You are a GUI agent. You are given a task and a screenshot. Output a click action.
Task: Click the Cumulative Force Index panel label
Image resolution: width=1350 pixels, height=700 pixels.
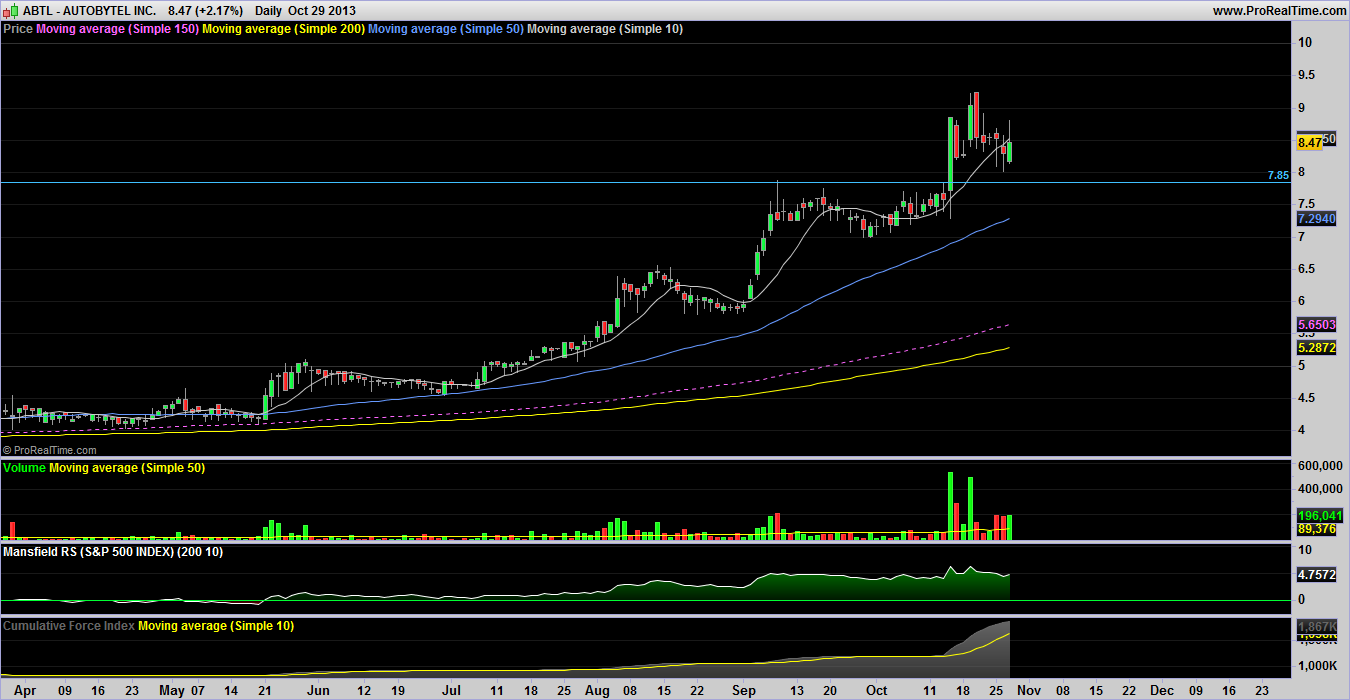(x=68, y=625)
